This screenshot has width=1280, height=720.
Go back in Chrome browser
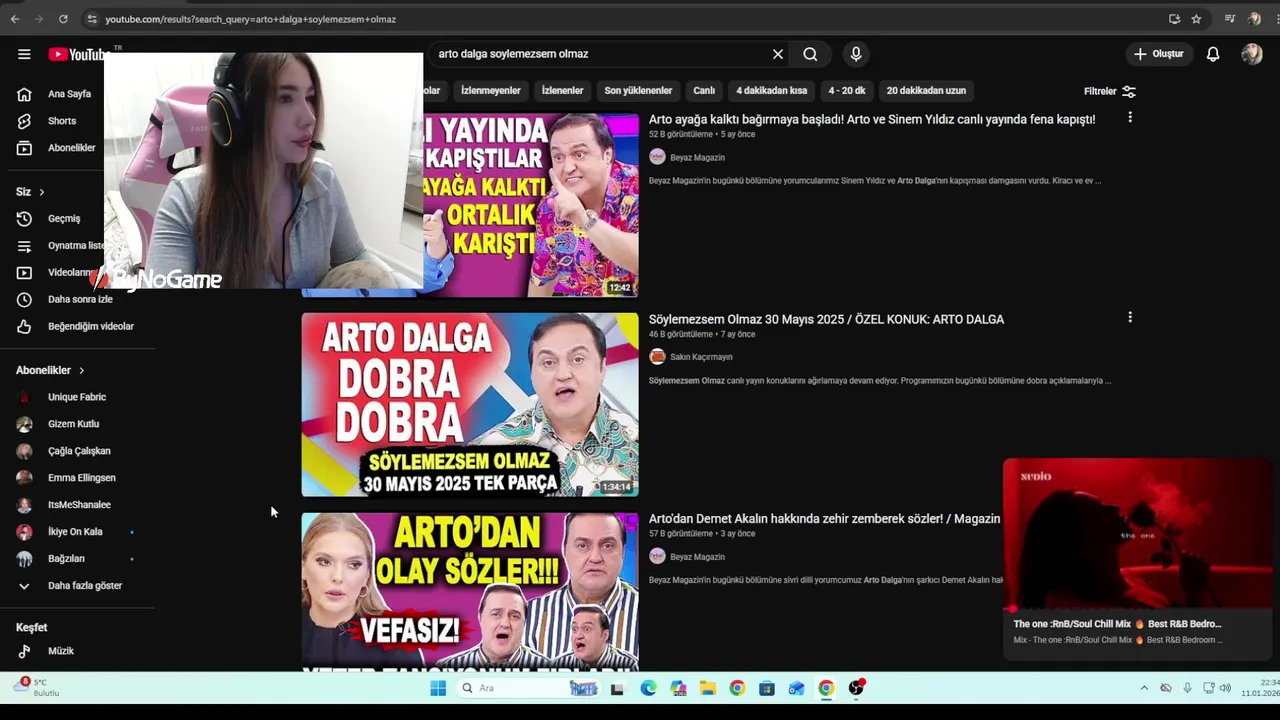(x=15, y=19)
